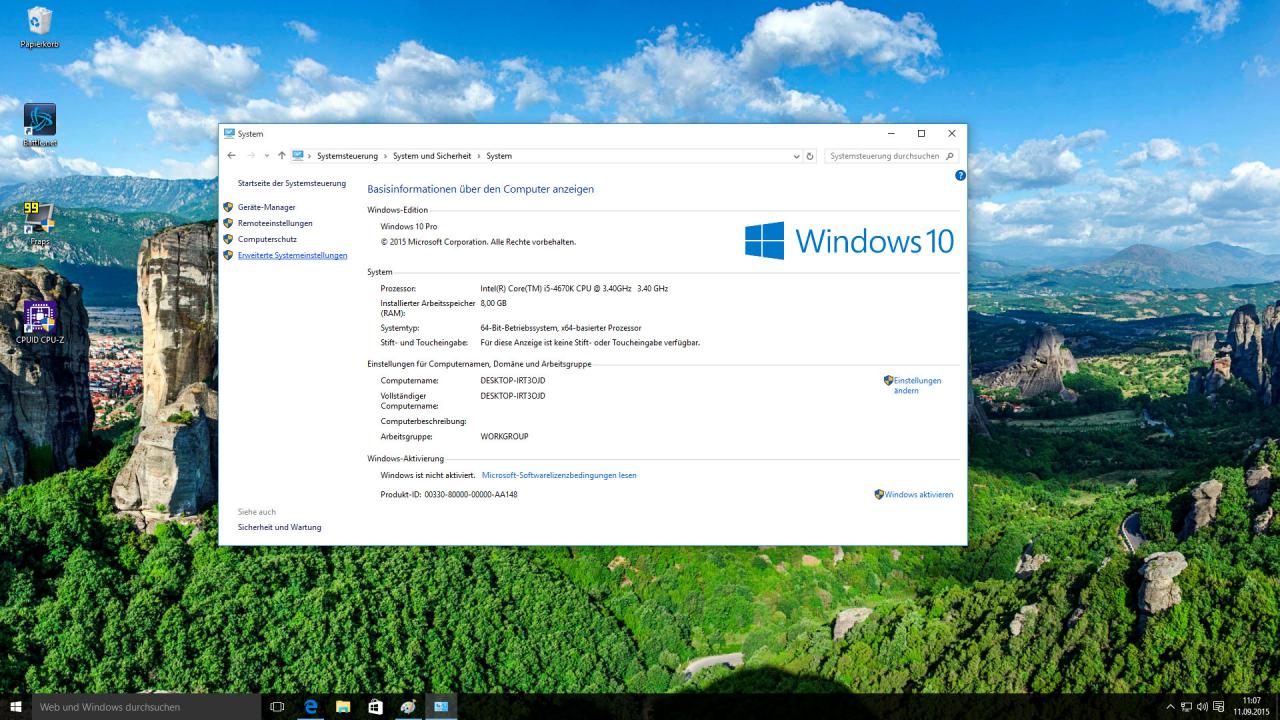Click Einstellungen ändern for computer name
The height and width of the screenshot is (720, 1280).
point(917,385)
